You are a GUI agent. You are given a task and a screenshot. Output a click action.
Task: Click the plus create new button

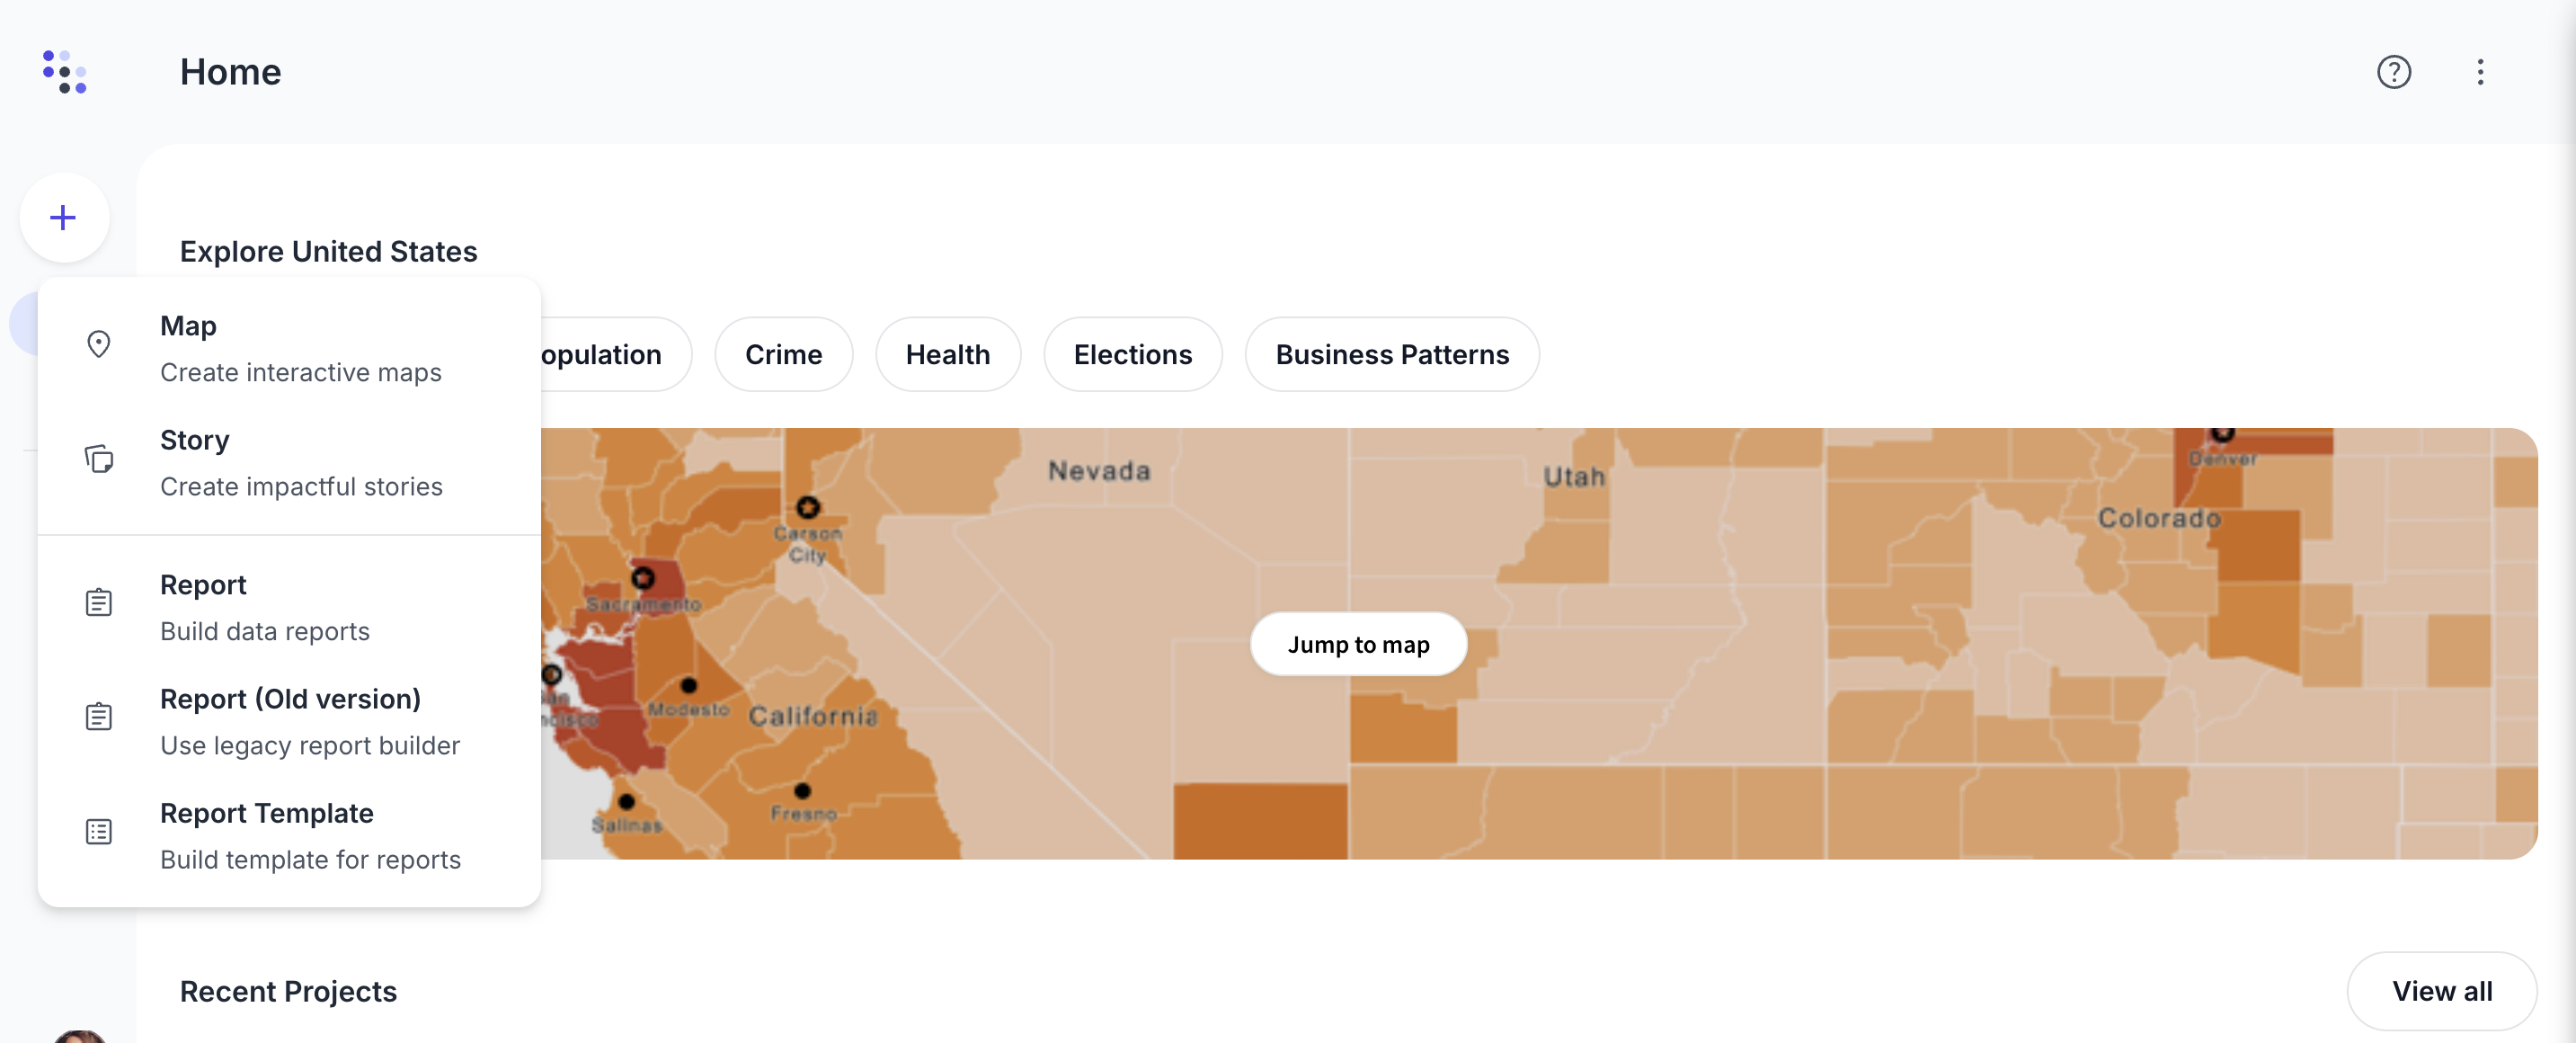[x=64, y=218]
